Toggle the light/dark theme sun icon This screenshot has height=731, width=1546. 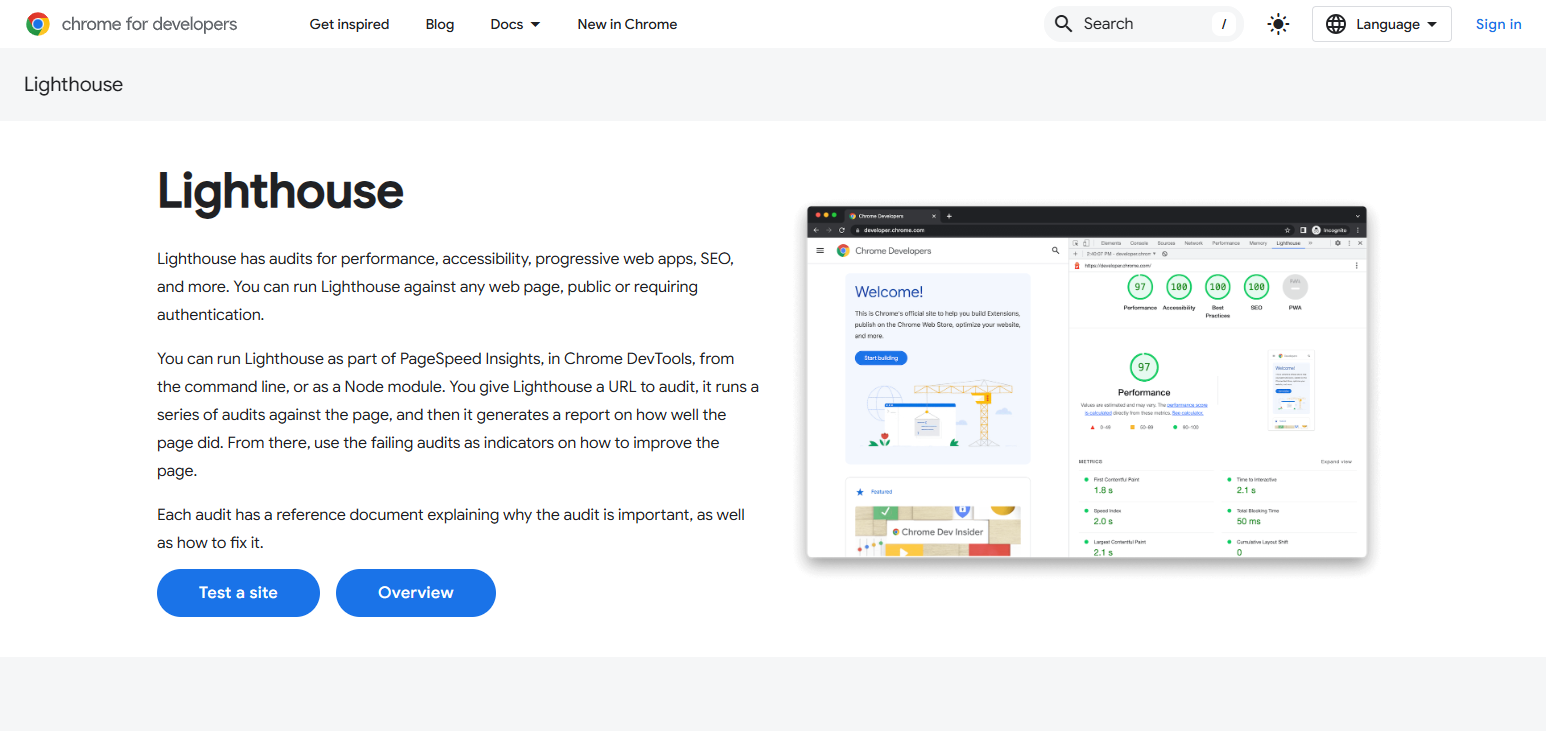point(1278,24)
